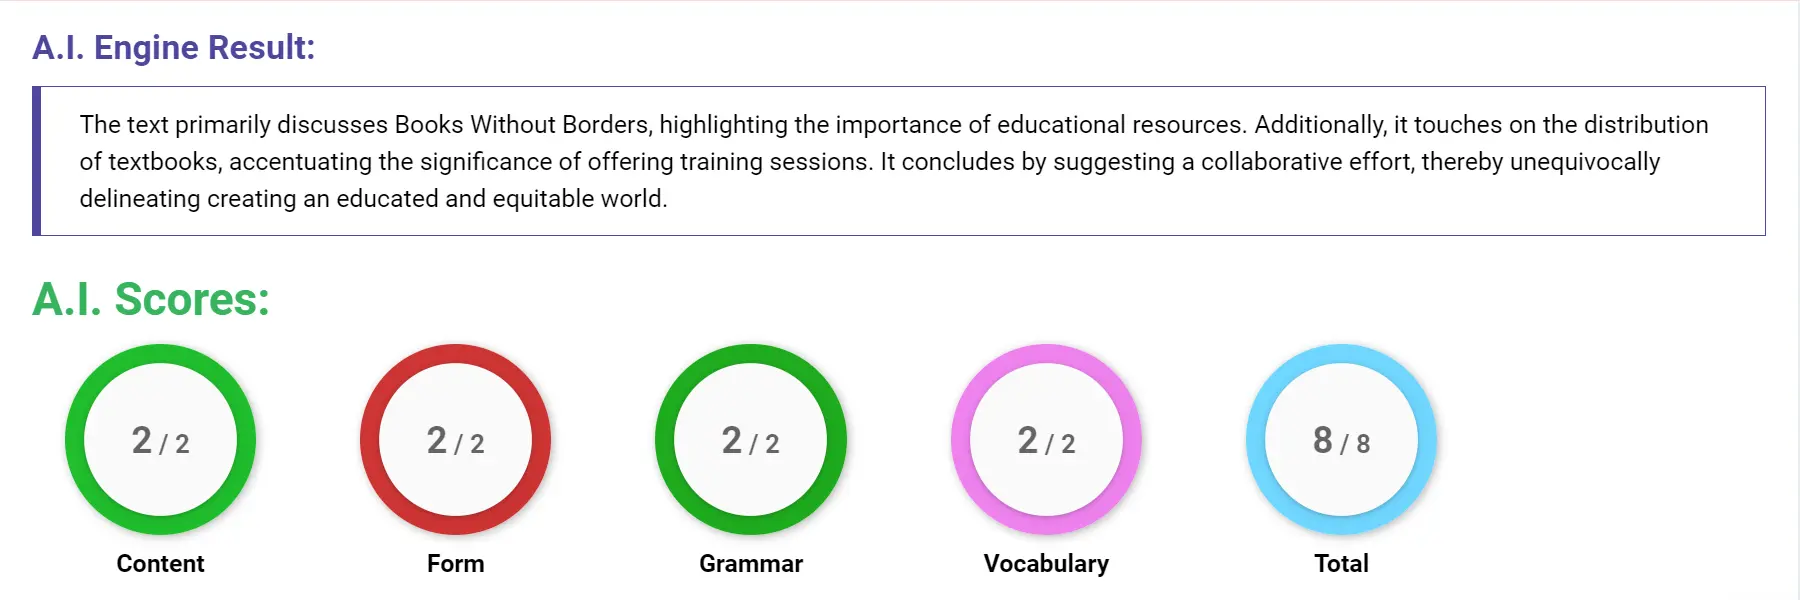The image size is (1800, 600).
Task: Click the pink Vocabulary score circle
Action: 1048,440
